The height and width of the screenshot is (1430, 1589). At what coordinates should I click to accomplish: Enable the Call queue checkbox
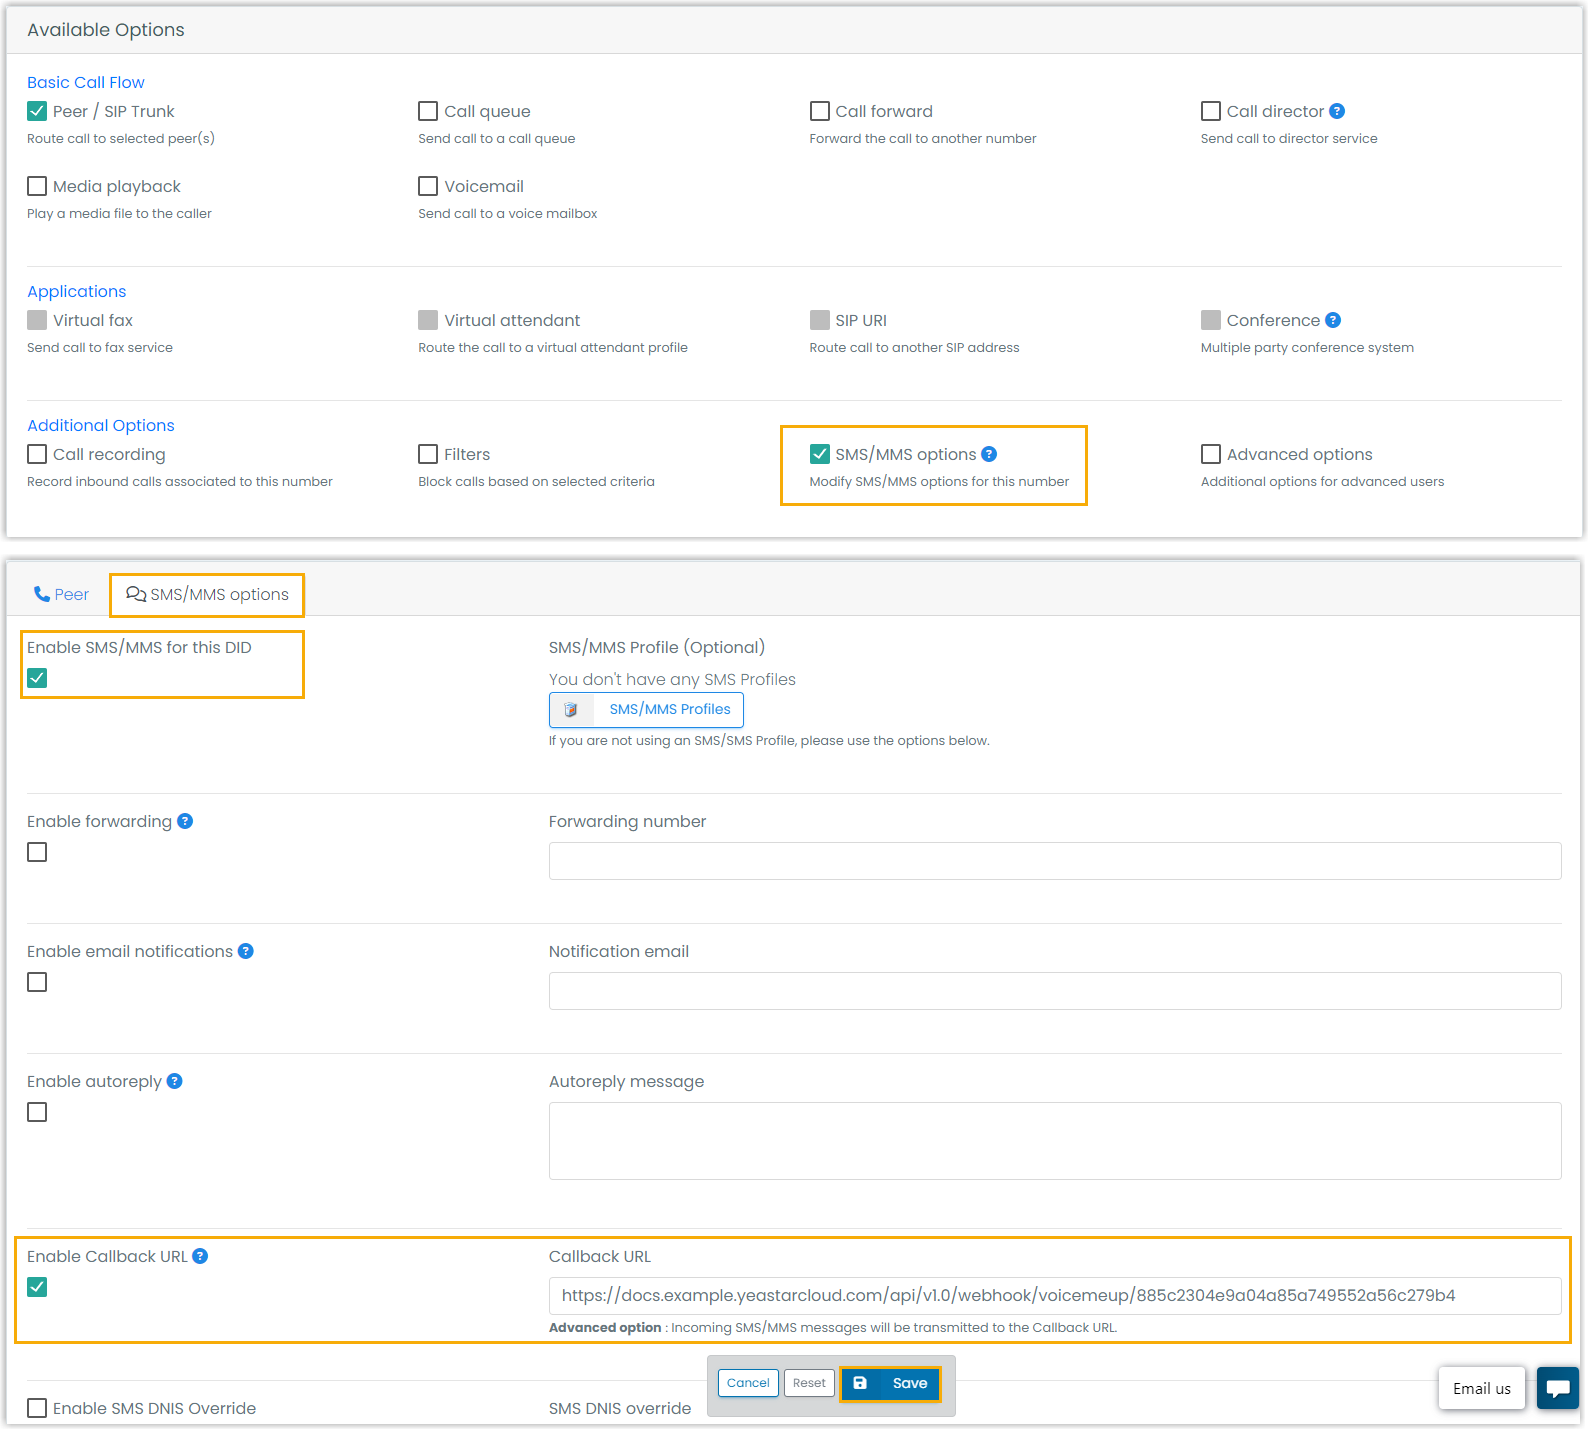[428, 111]
